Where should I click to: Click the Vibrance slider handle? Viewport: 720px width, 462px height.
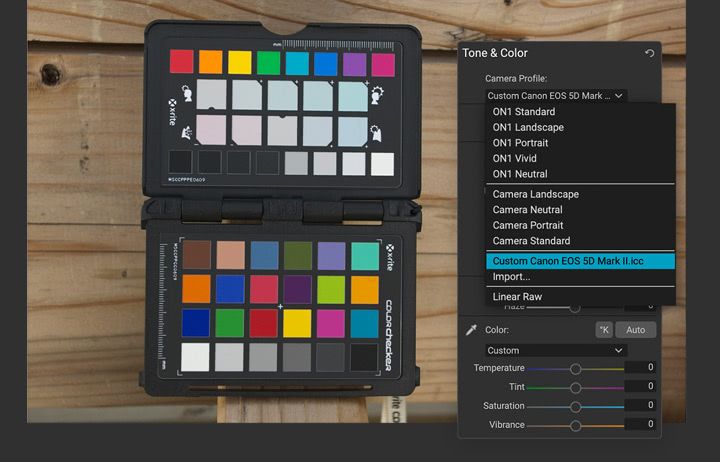click(575, 426)
